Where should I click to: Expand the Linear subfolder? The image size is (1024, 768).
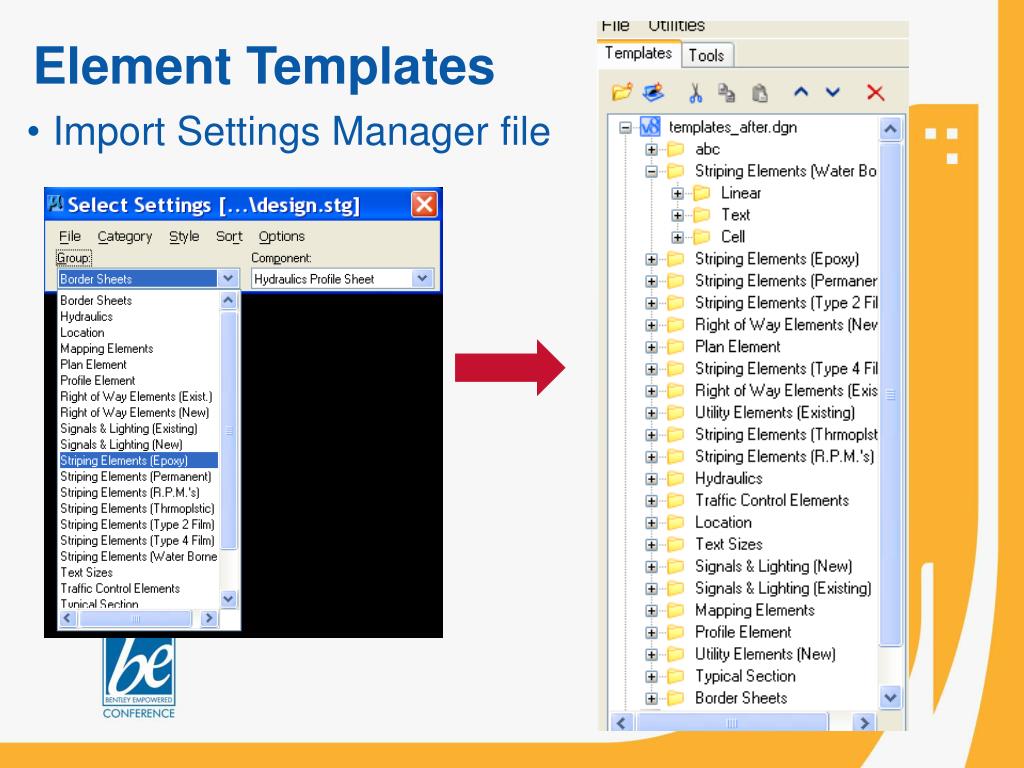(x=677, y=193)
